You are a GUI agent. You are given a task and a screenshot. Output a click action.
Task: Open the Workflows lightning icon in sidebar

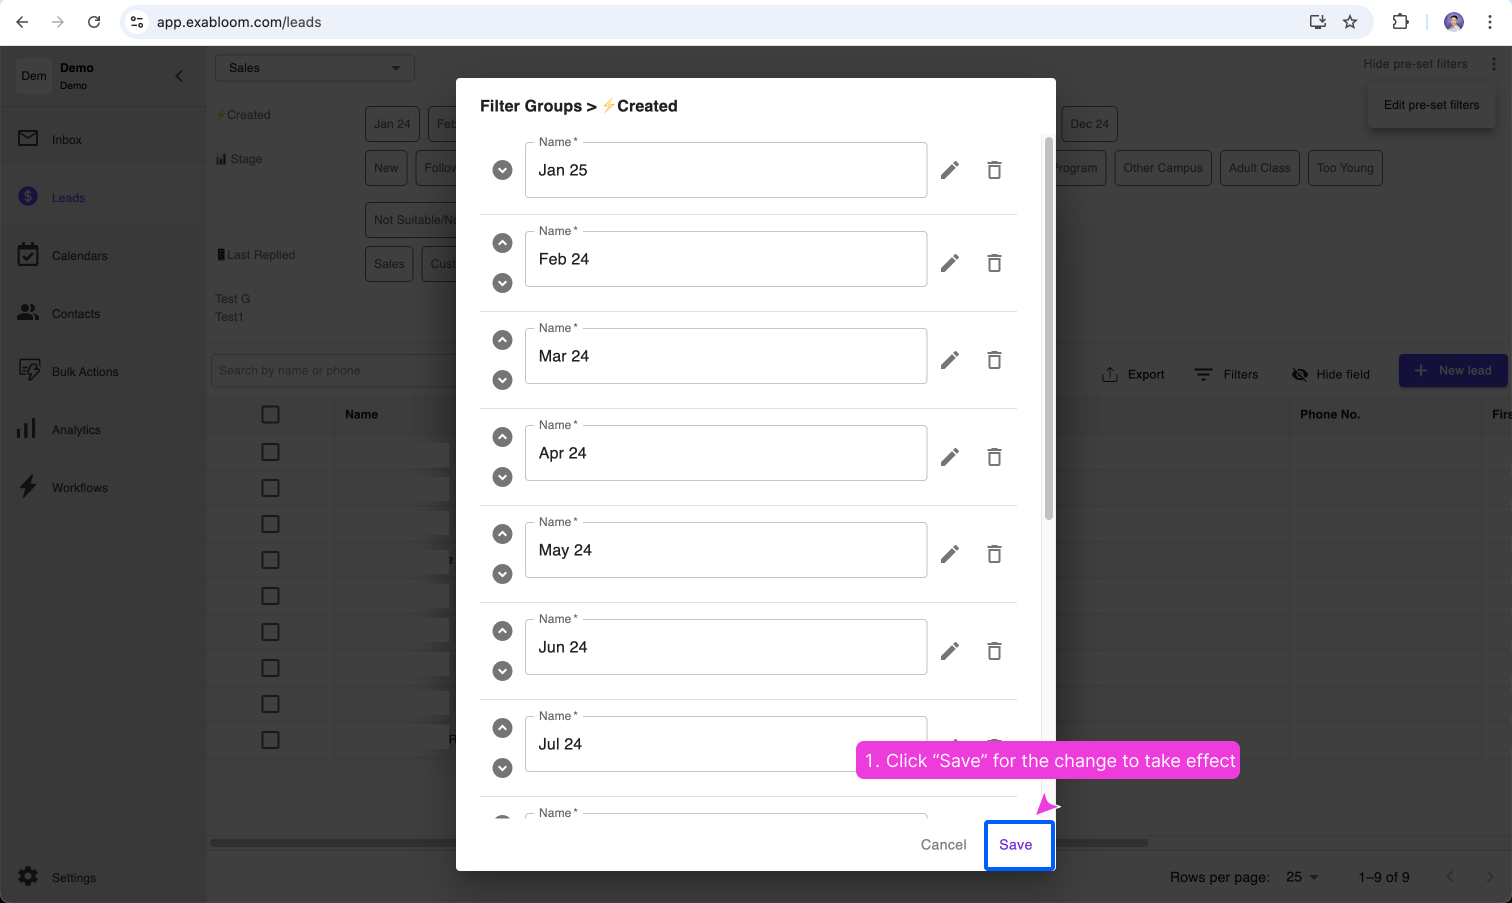[x=28, y=487]
